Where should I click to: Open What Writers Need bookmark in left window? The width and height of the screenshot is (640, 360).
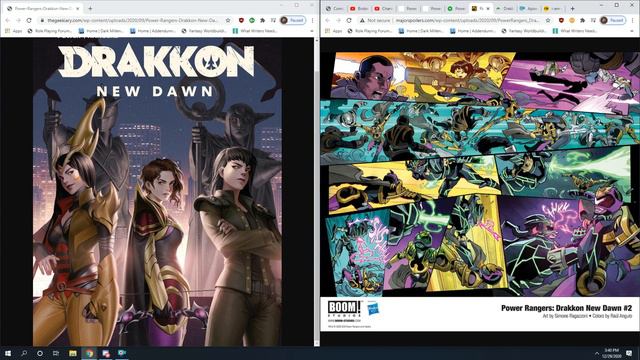pyautogui.click(x=255, y=31)
